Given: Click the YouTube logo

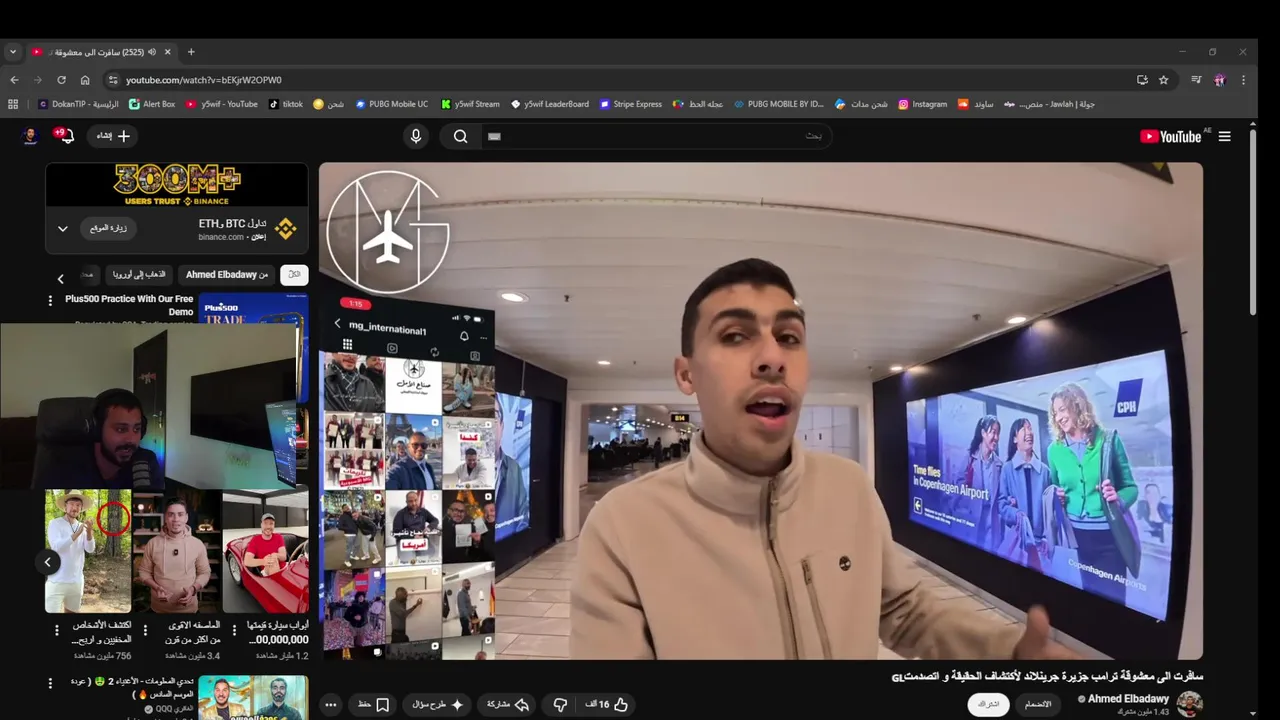Looking at the screenshot, I should point(1171,137).
